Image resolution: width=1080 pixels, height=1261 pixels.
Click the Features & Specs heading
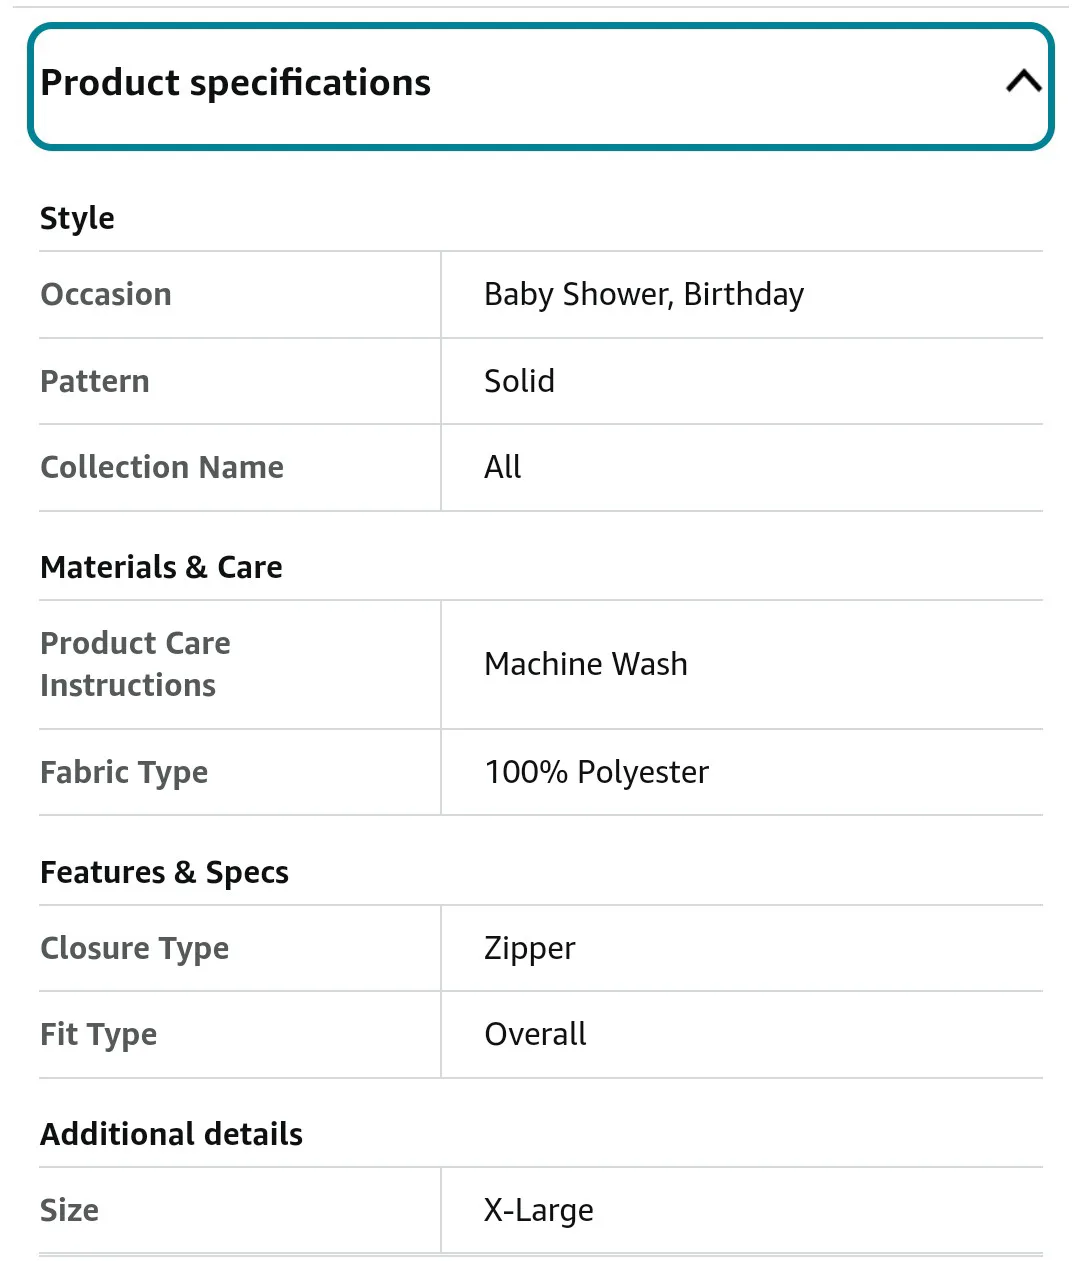coord(164,872)
